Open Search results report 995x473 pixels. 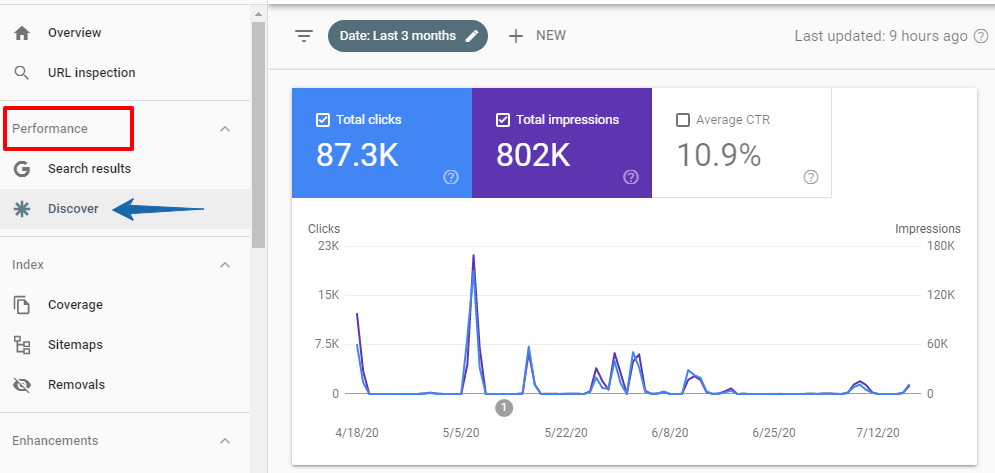pos(89,169)
